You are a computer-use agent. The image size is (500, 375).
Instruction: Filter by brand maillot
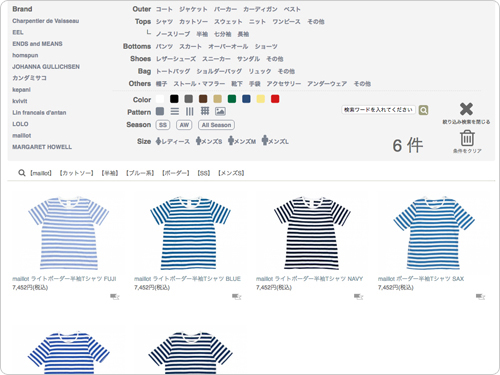click(22, 136)
